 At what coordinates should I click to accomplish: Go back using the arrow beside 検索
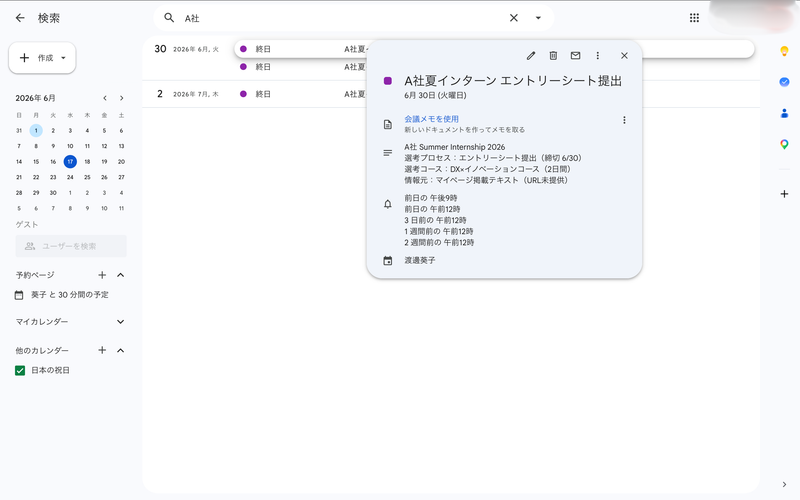(20, 18)
